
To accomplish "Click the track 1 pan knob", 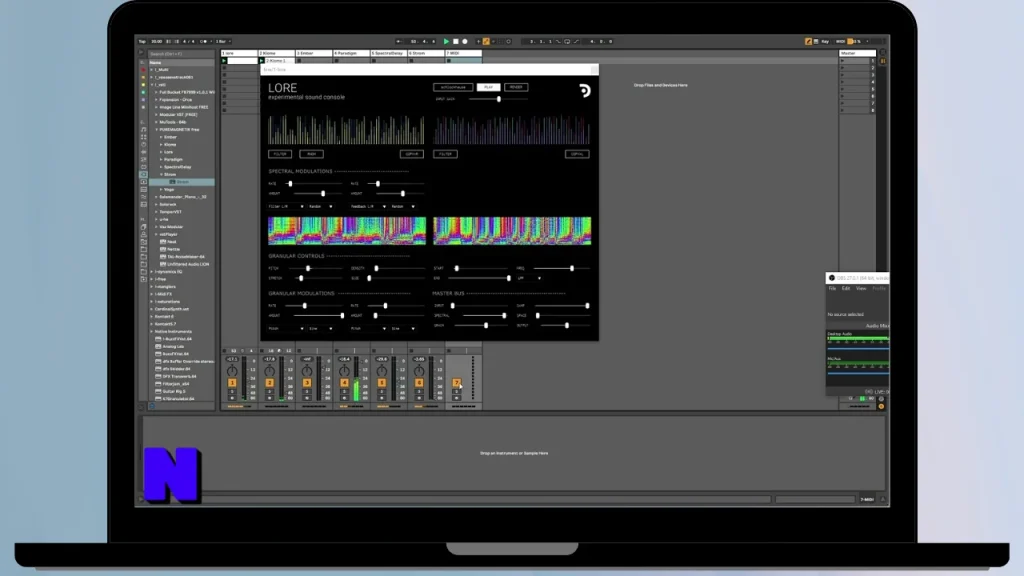I will pos(232,371).
